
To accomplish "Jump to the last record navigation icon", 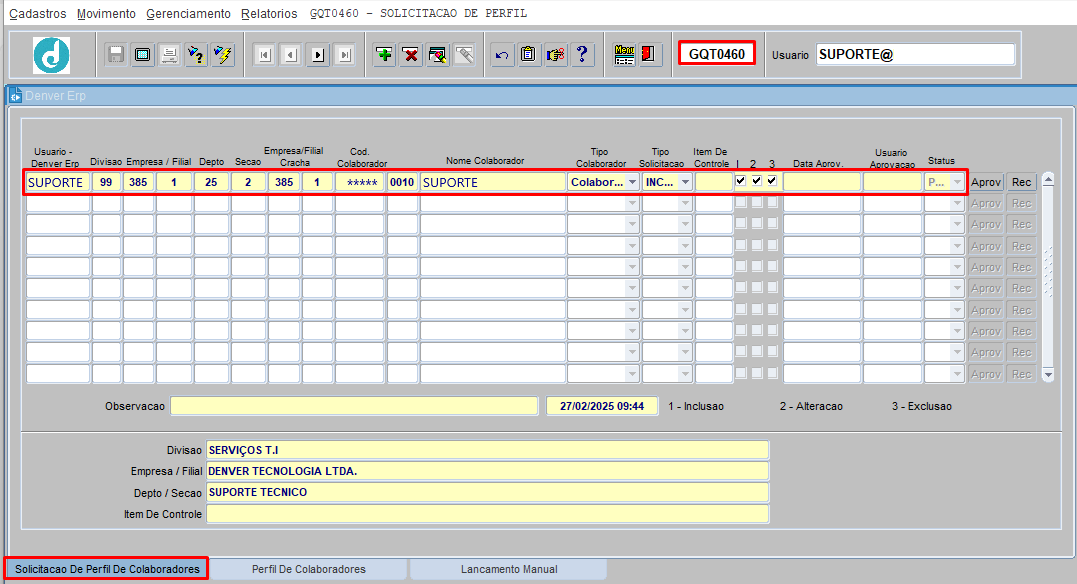I will point(345,54).
